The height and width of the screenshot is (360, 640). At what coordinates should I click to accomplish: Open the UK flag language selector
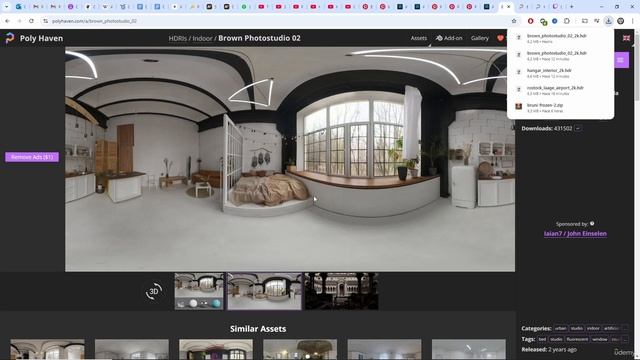point(626,38)
